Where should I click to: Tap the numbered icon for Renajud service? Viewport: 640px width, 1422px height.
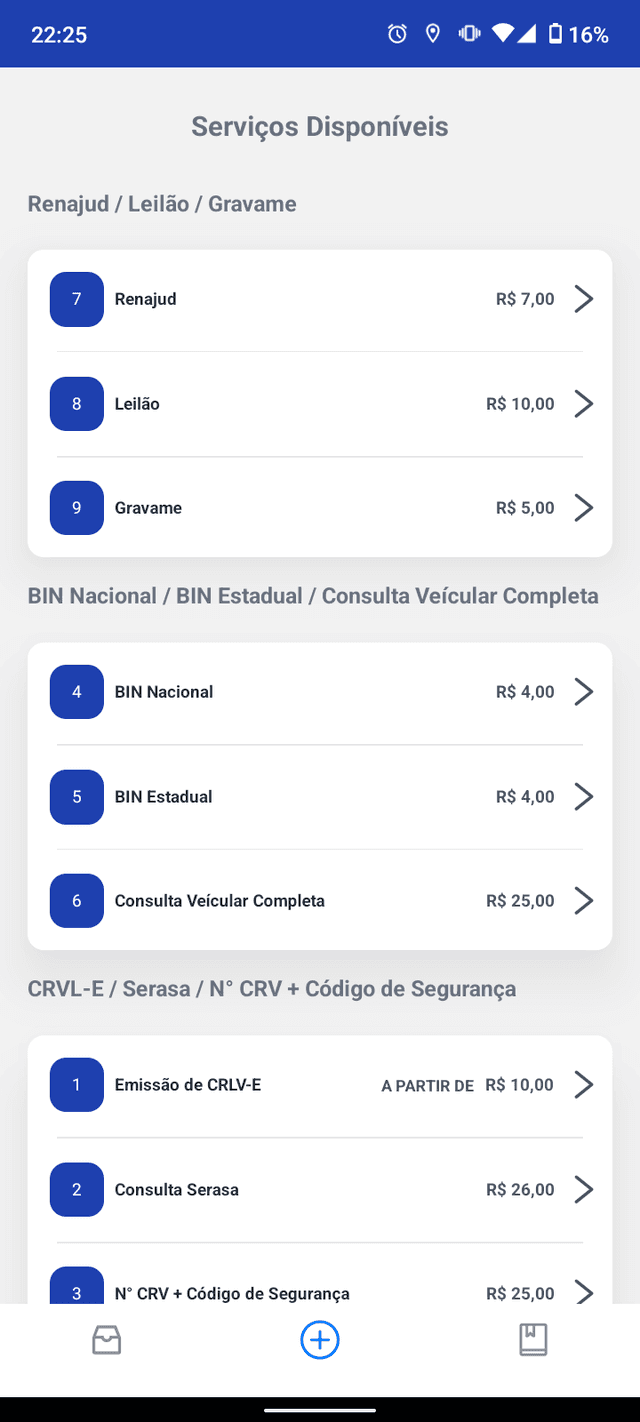[x=76, y=298]
